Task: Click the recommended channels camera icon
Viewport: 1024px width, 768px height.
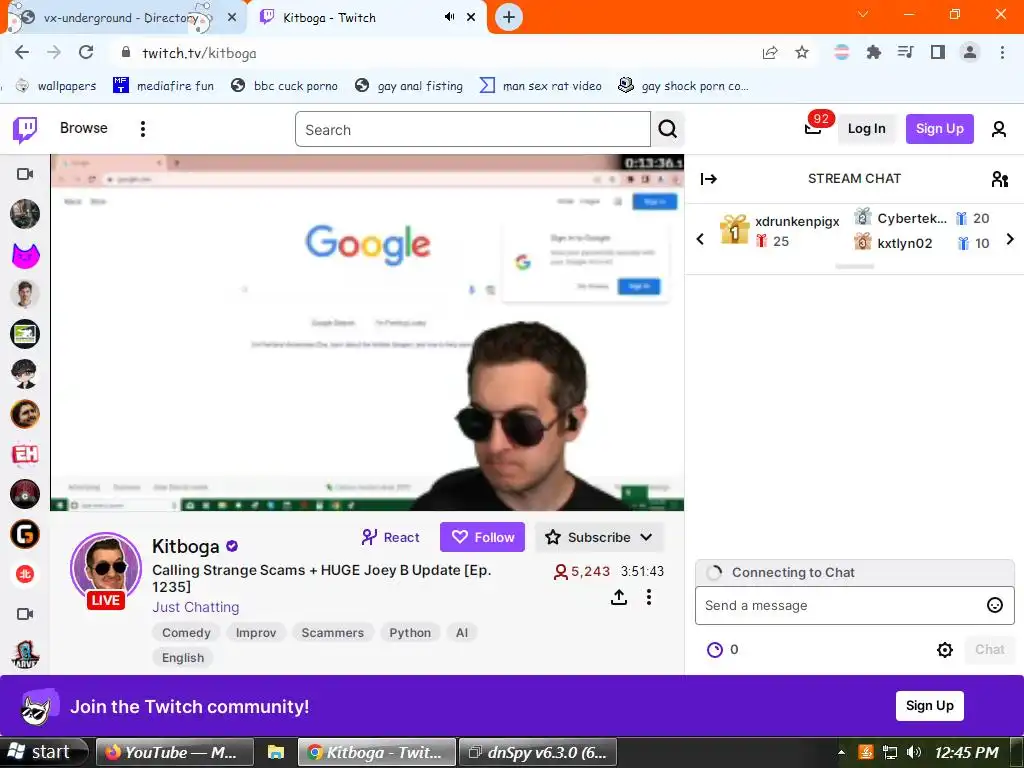Action: click(x=25, y=614)
